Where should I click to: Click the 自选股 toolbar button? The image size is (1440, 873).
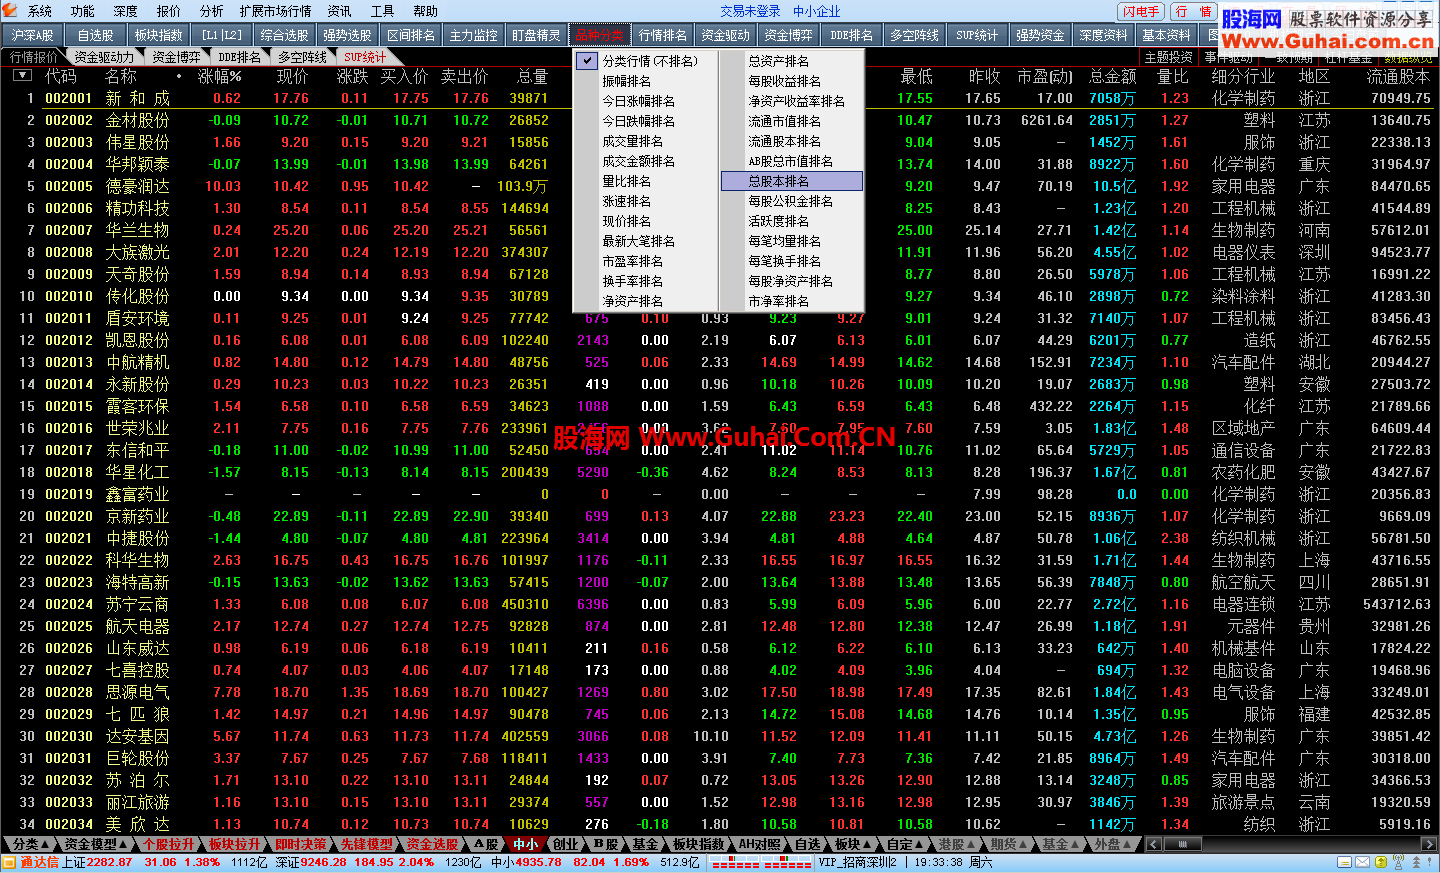point(96,35)
